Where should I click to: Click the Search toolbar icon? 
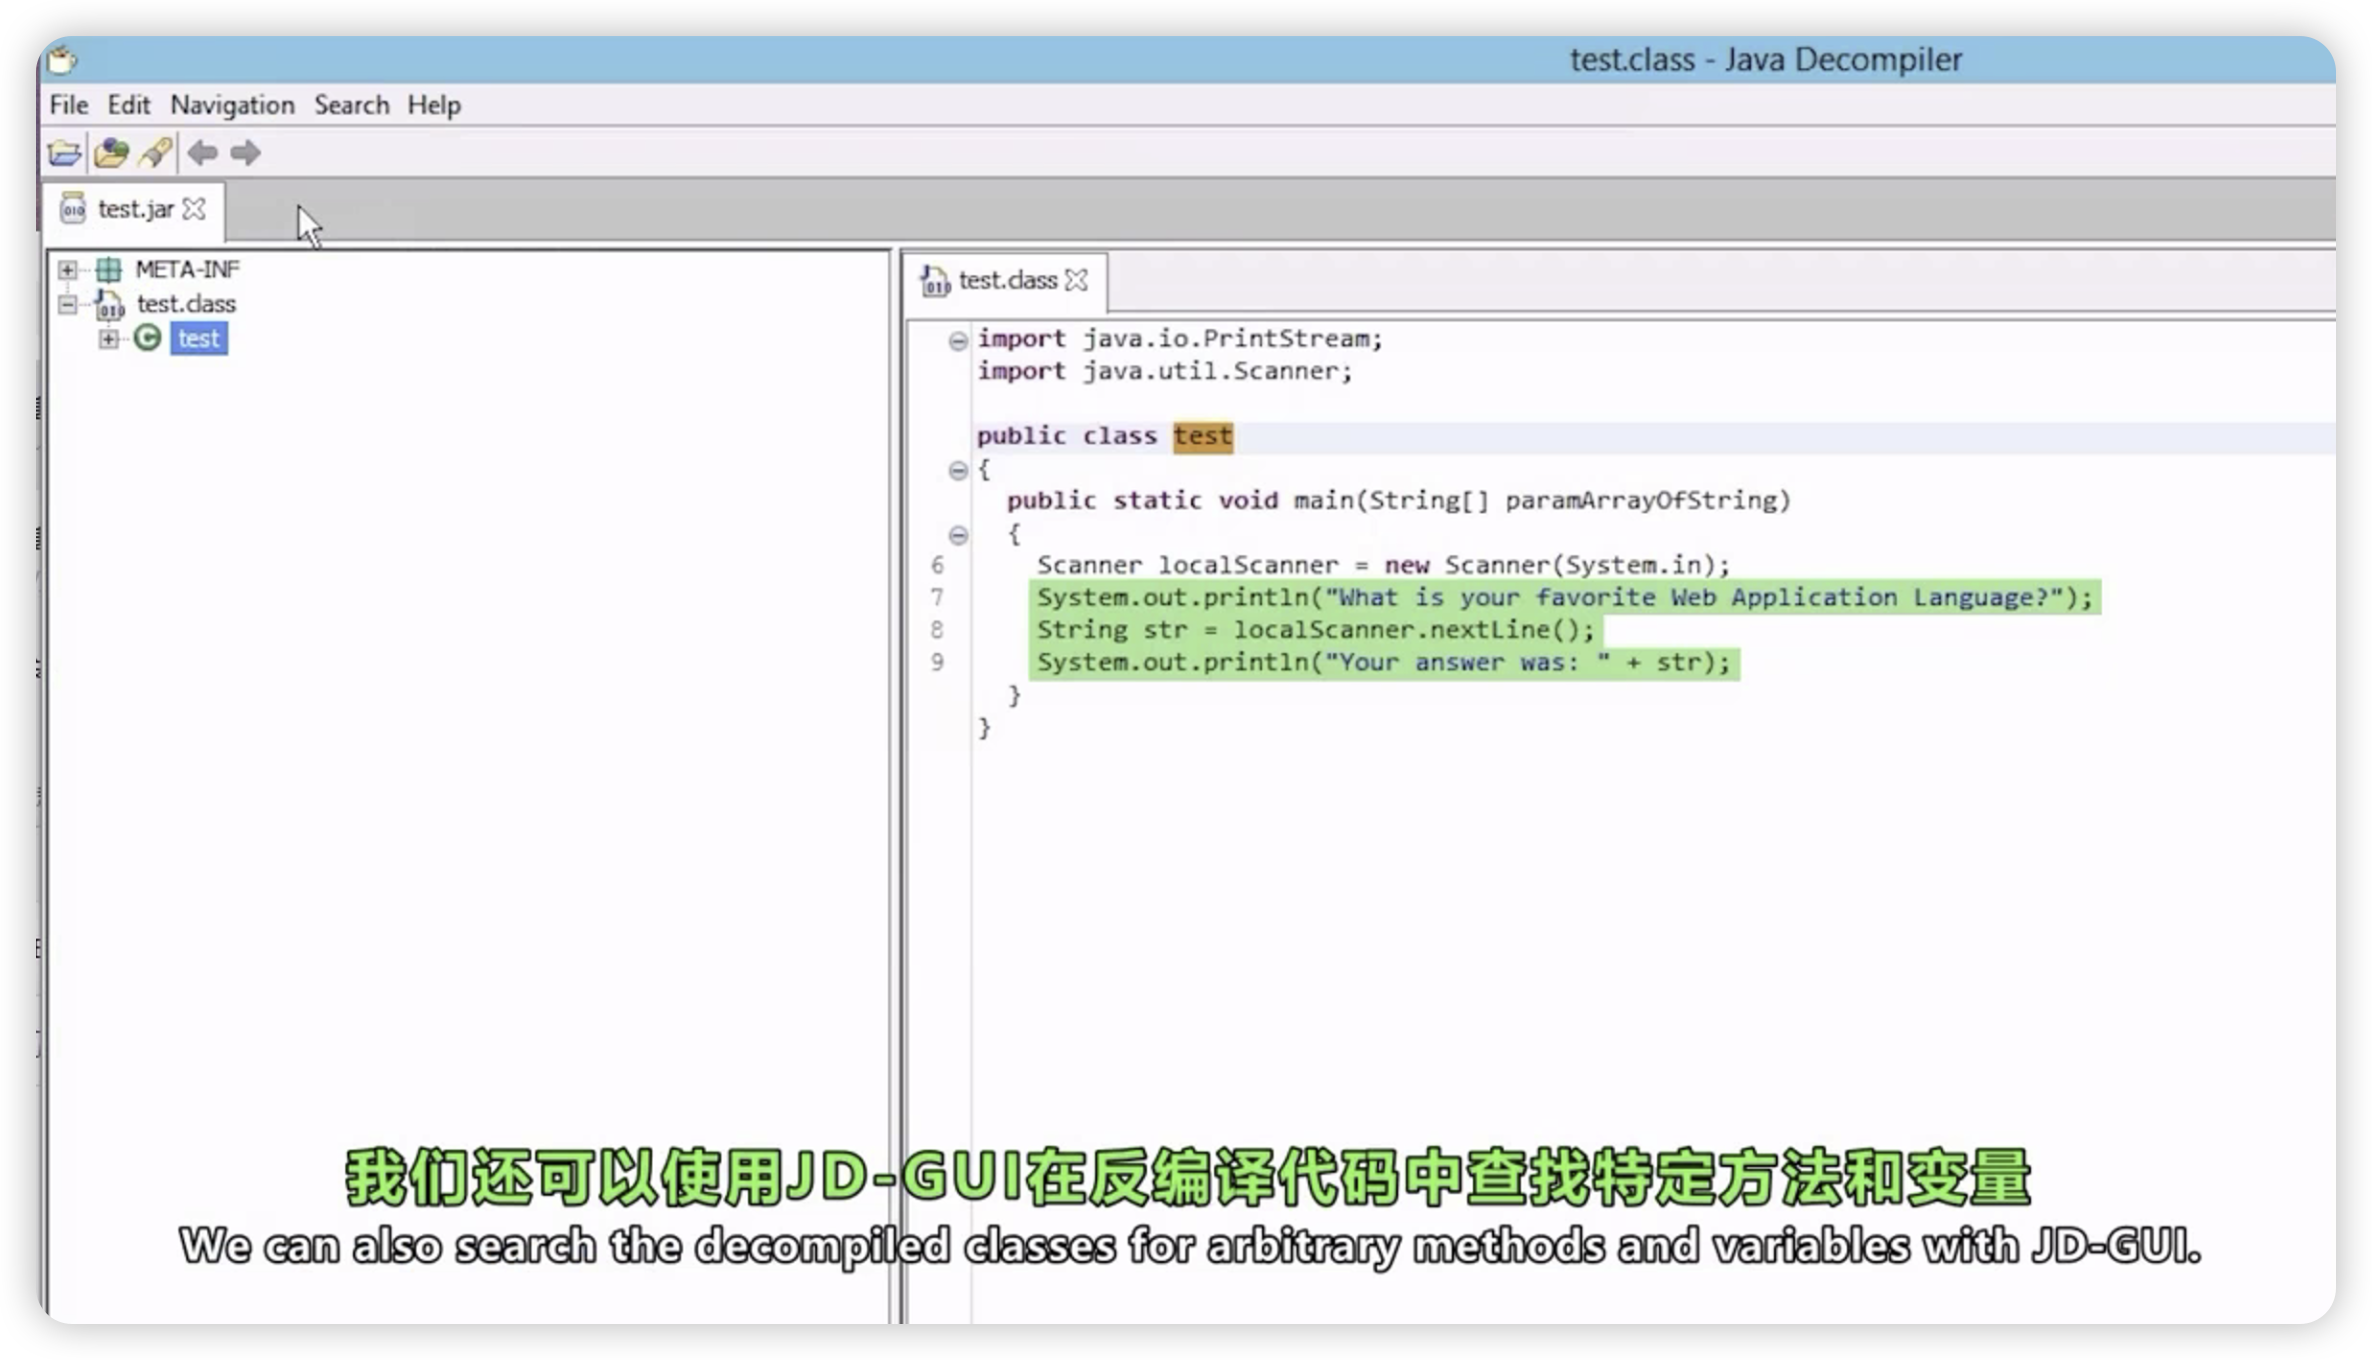155,153
